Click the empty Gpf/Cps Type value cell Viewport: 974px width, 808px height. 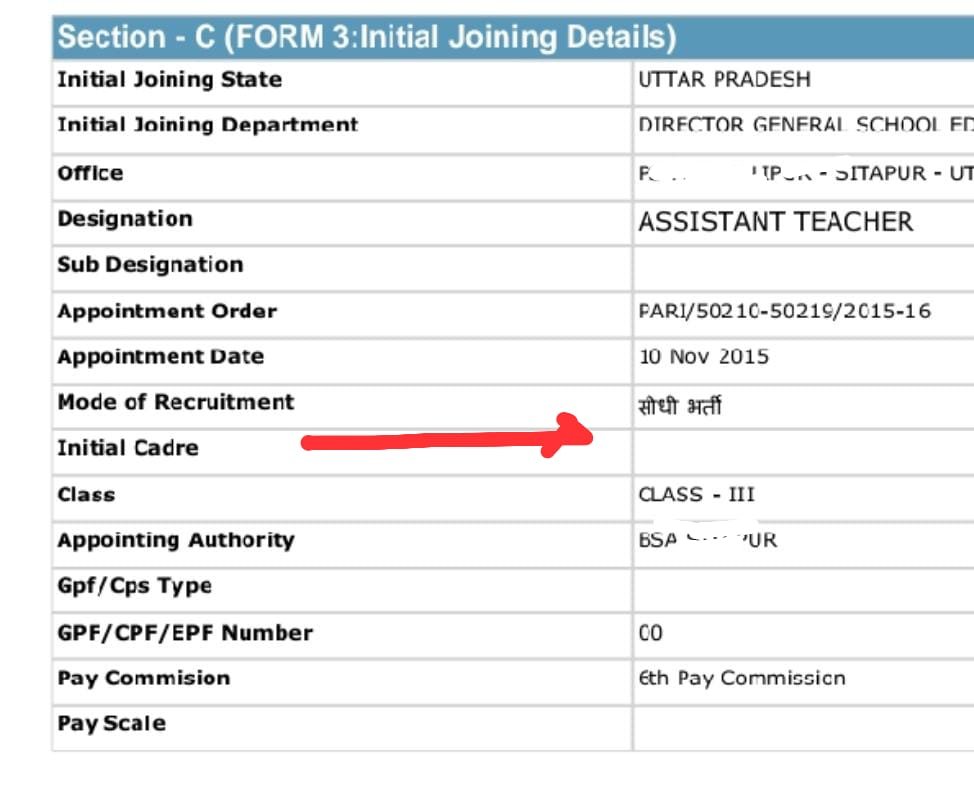pyautogui.click(x=804, y=590)
